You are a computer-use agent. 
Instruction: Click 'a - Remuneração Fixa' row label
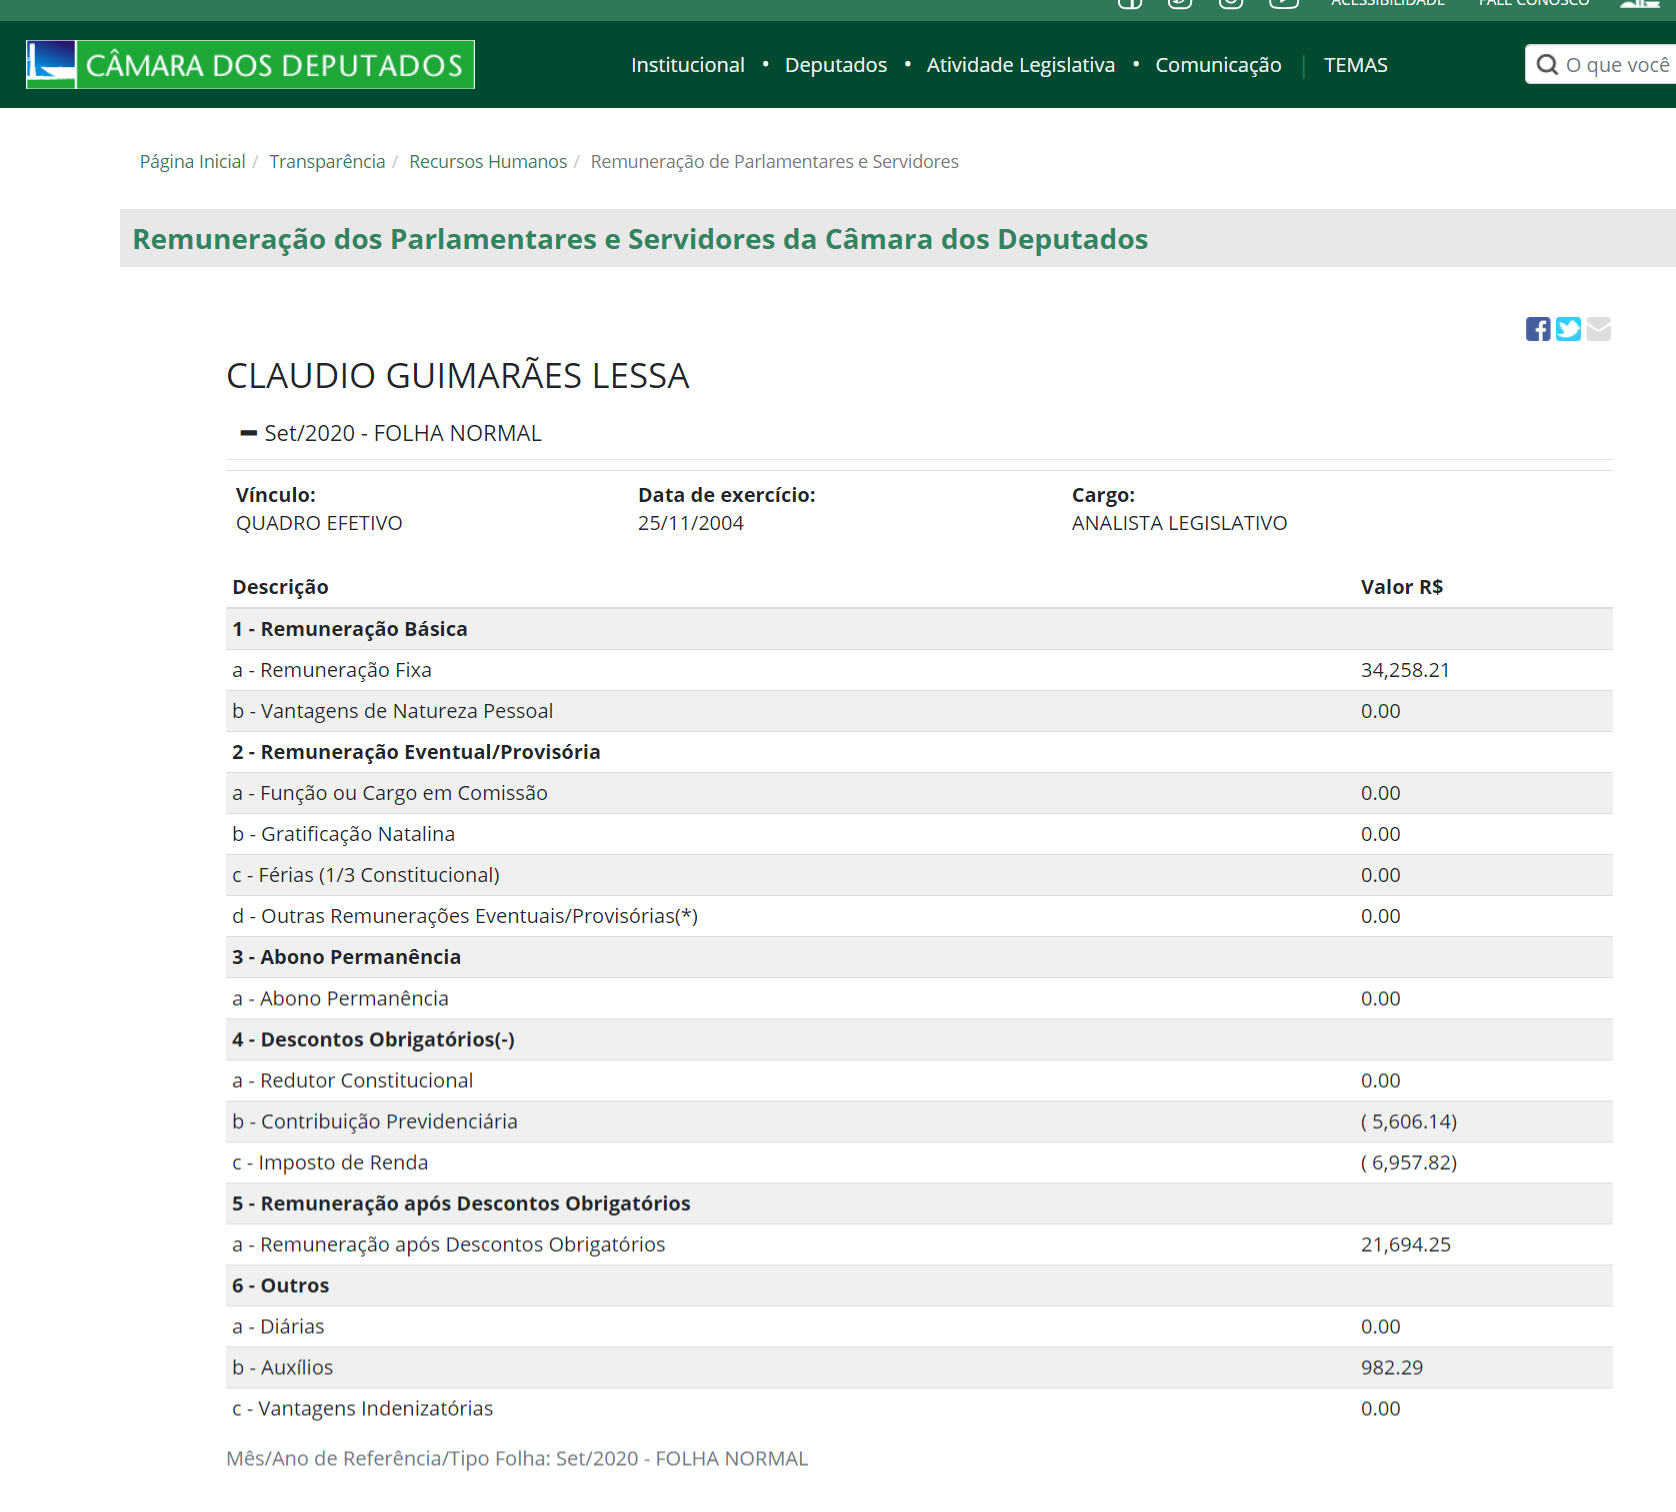pos(332,670)
